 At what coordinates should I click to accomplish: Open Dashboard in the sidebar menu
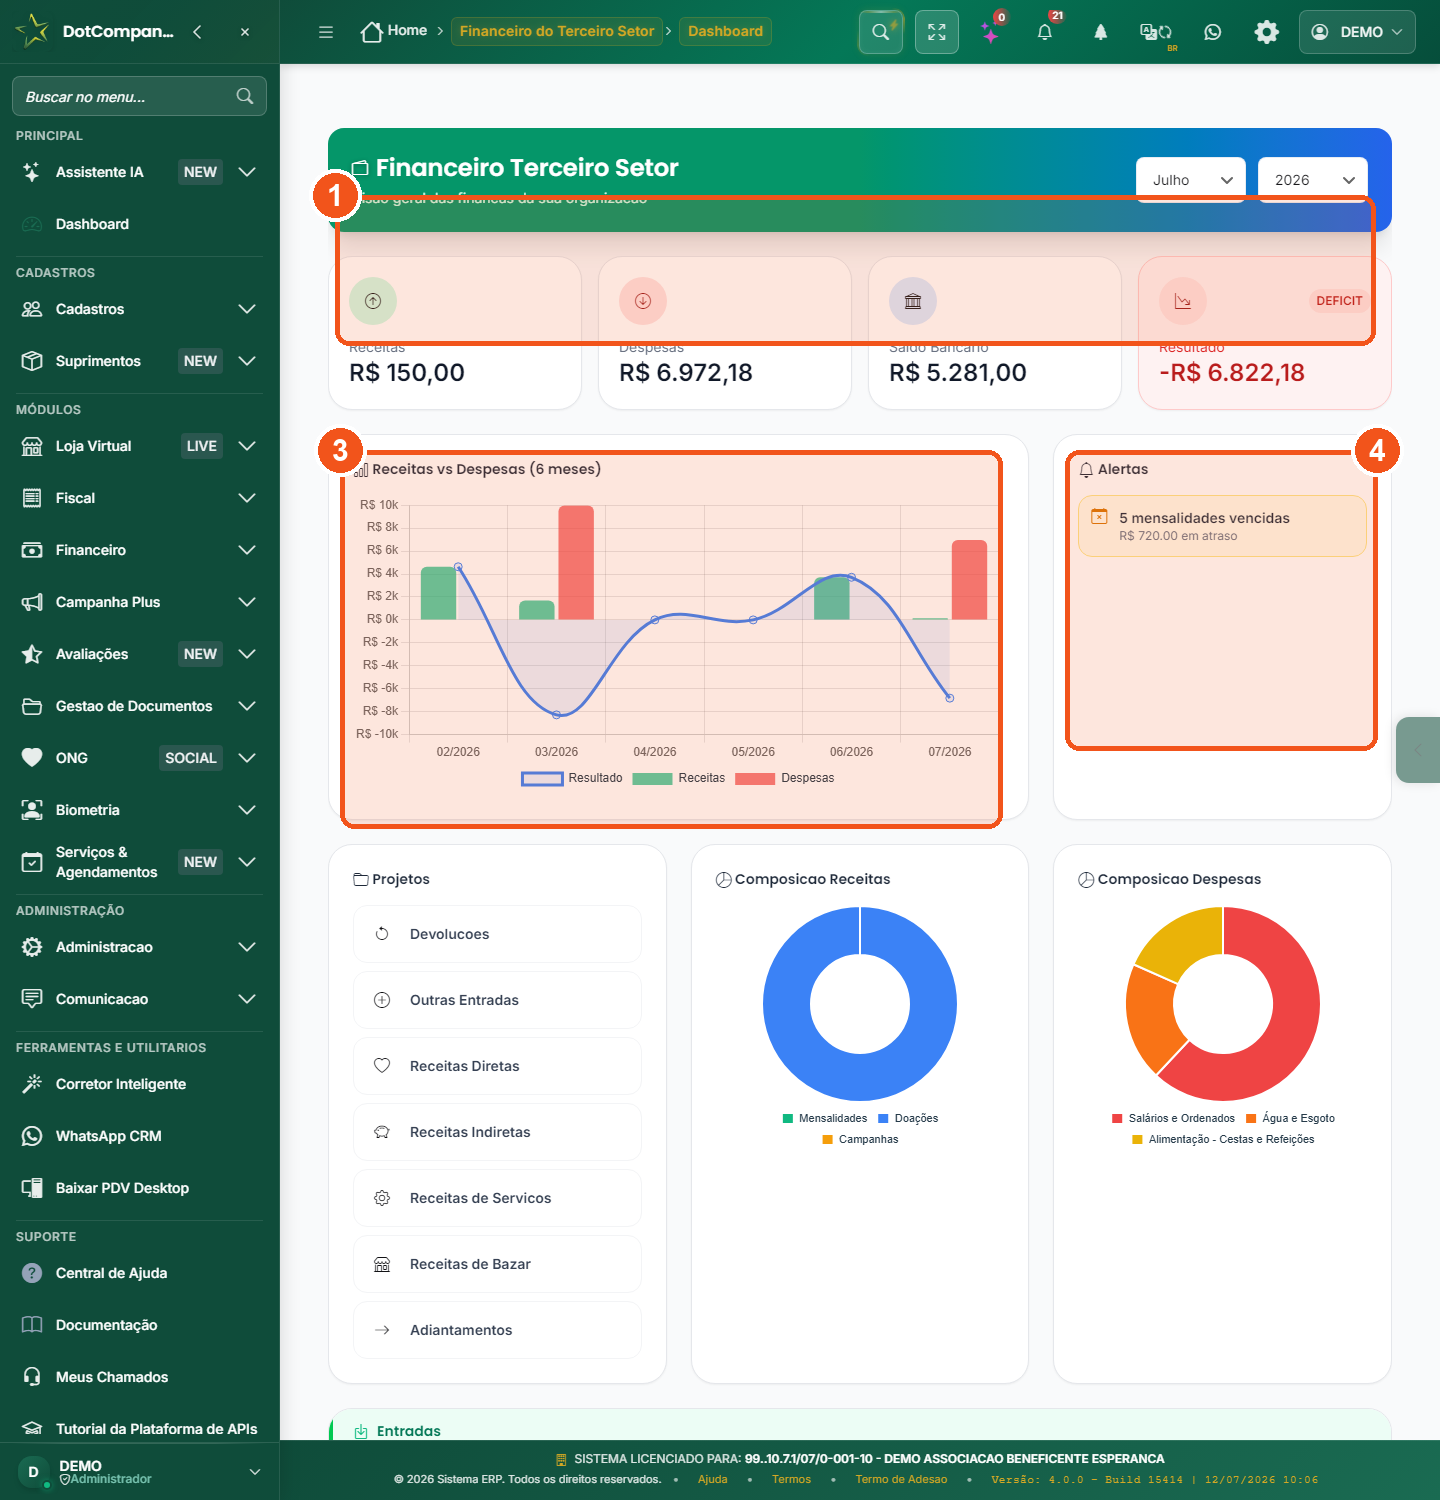(139, 224)
